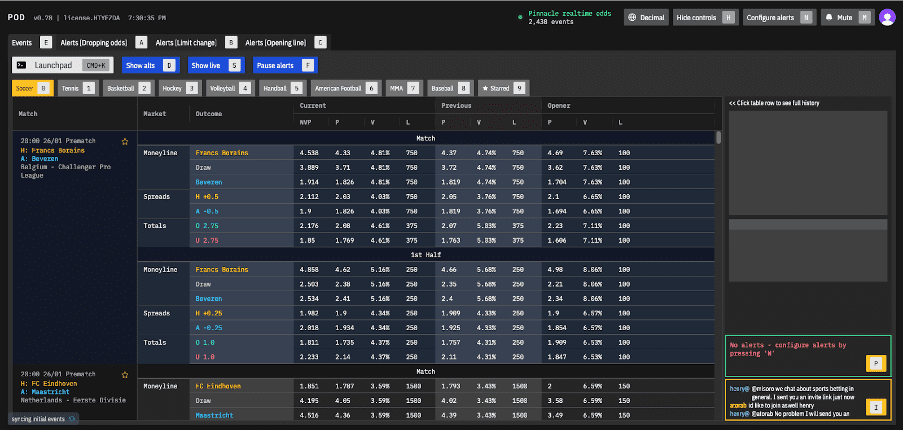This screenshot has width=904, height=430.
Task: Select the Hockey sport filter
Action: [x=180, y=88]
